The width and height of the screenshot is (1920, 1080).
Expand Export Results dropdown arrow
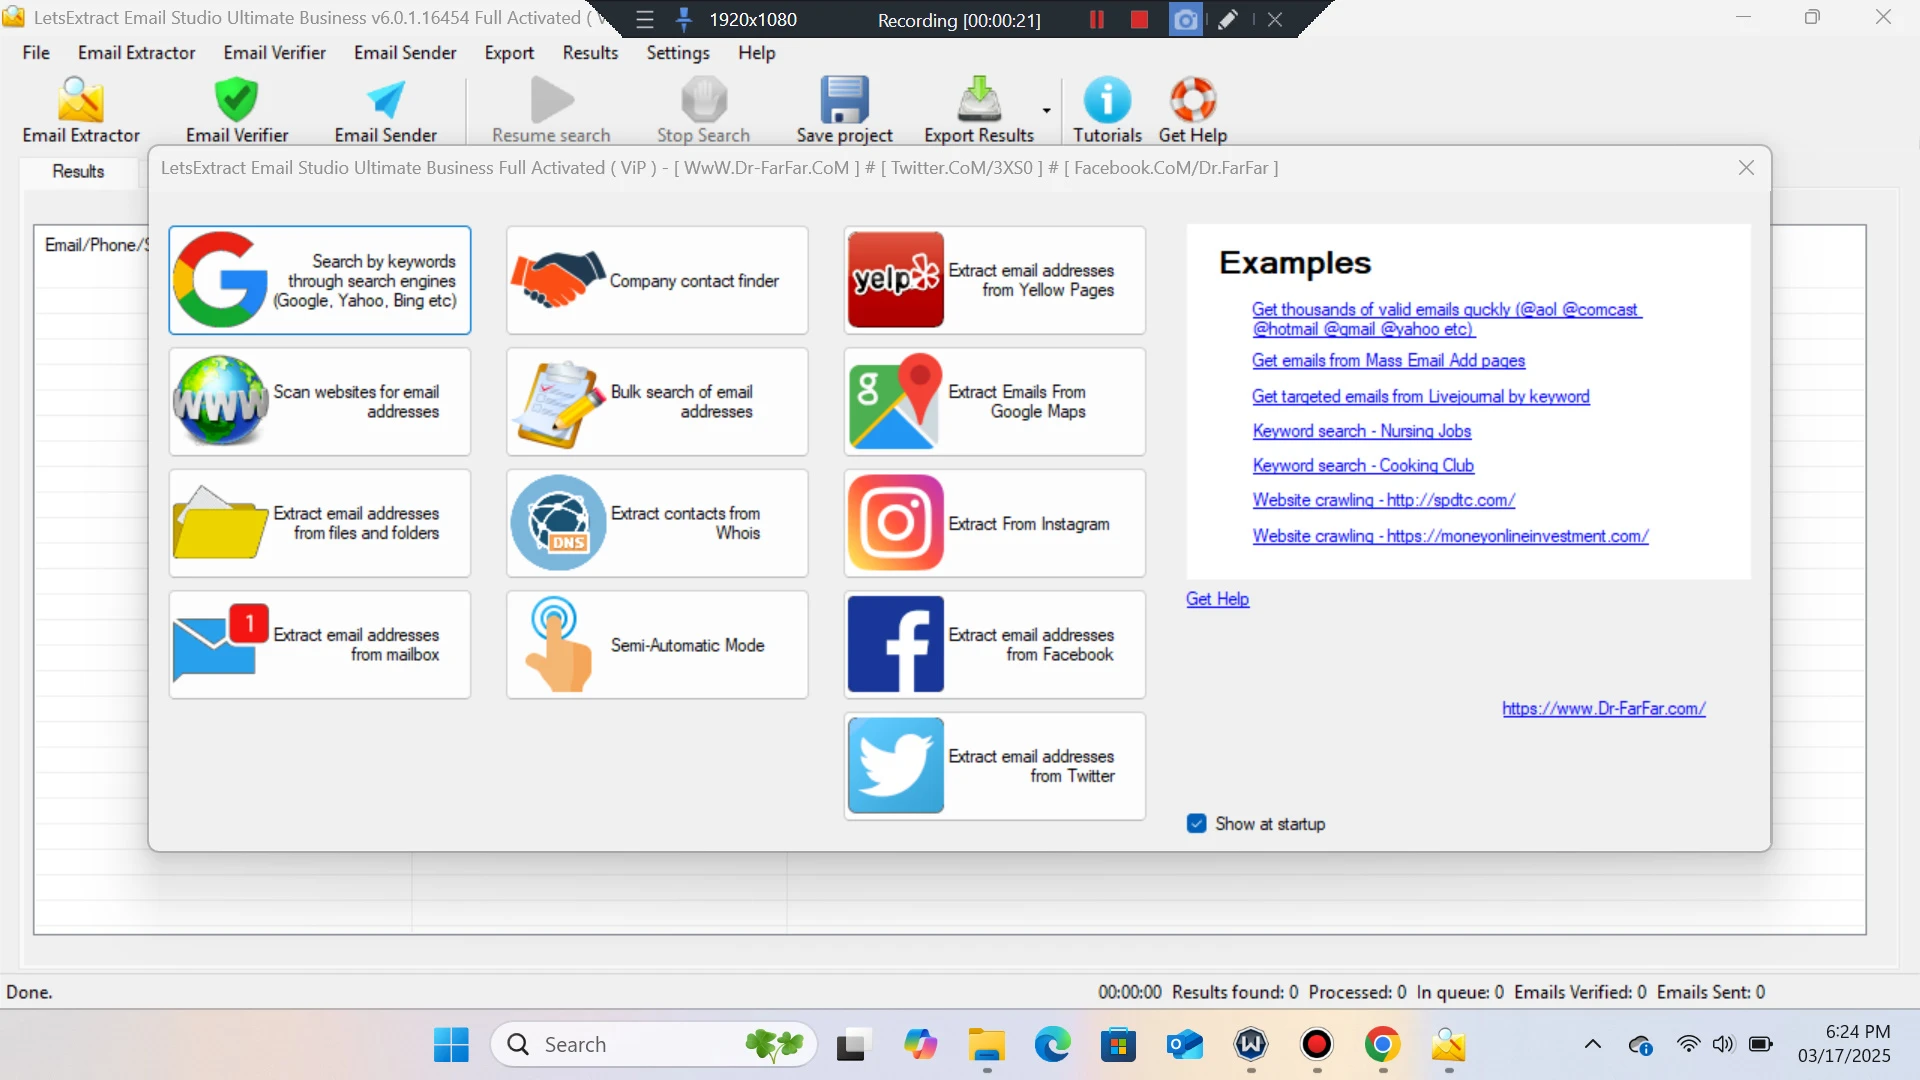tap(1046, 111)
